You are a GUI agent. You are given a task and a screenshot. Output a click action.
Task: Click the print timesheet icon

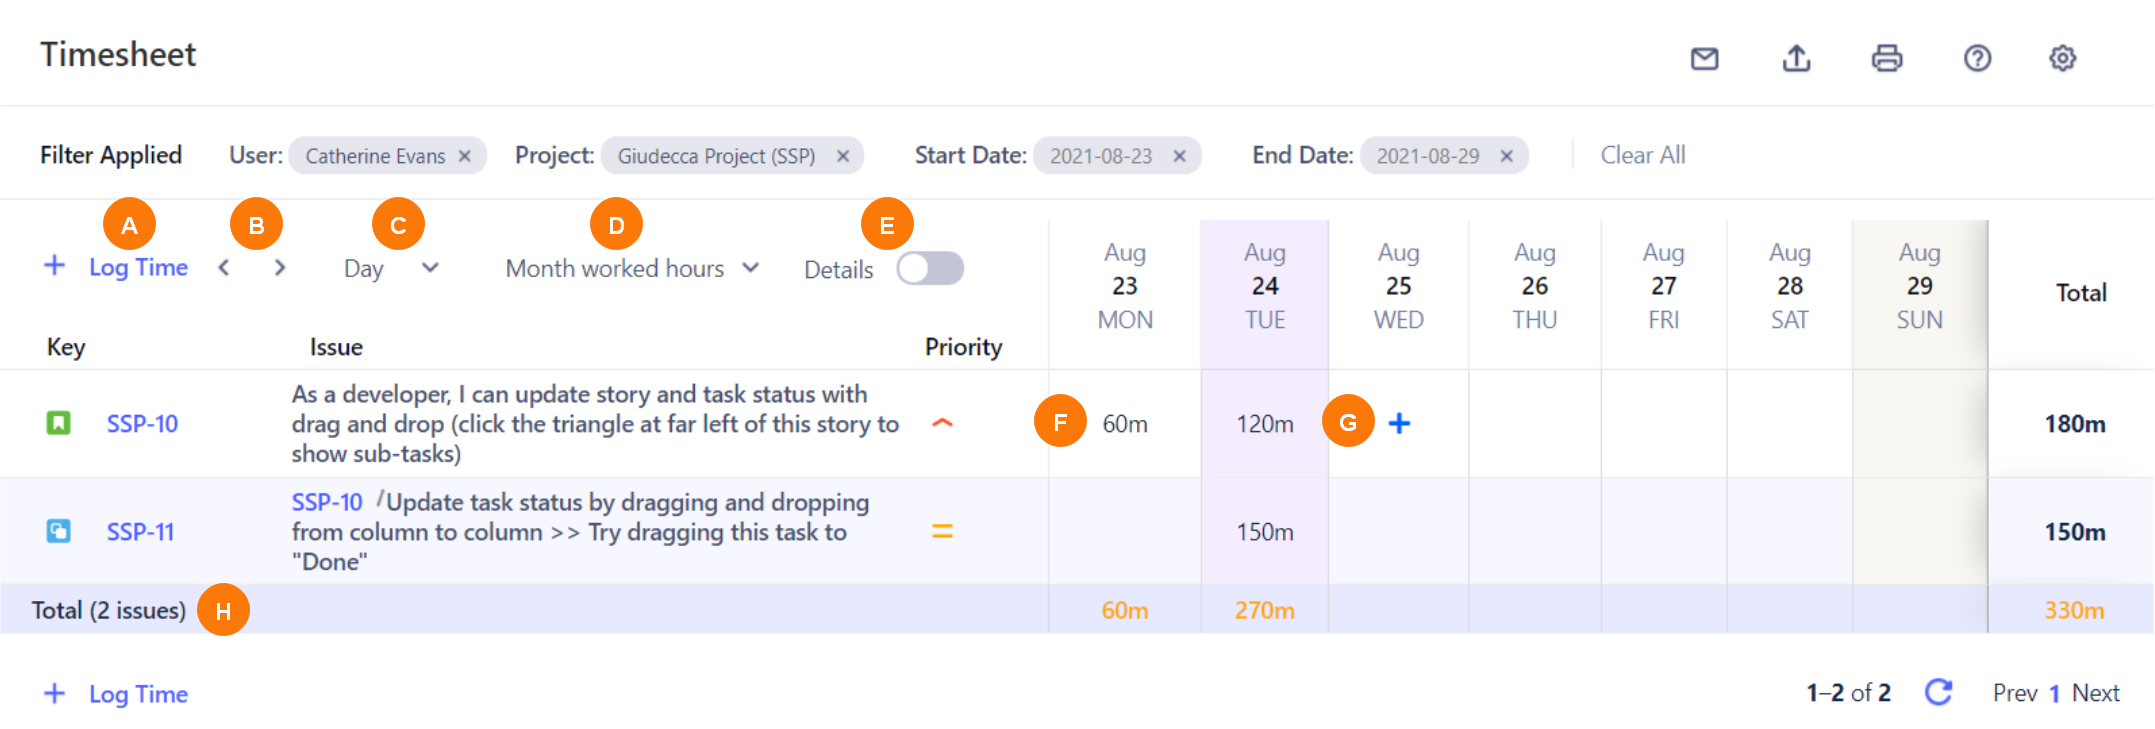pos(1886,59)
